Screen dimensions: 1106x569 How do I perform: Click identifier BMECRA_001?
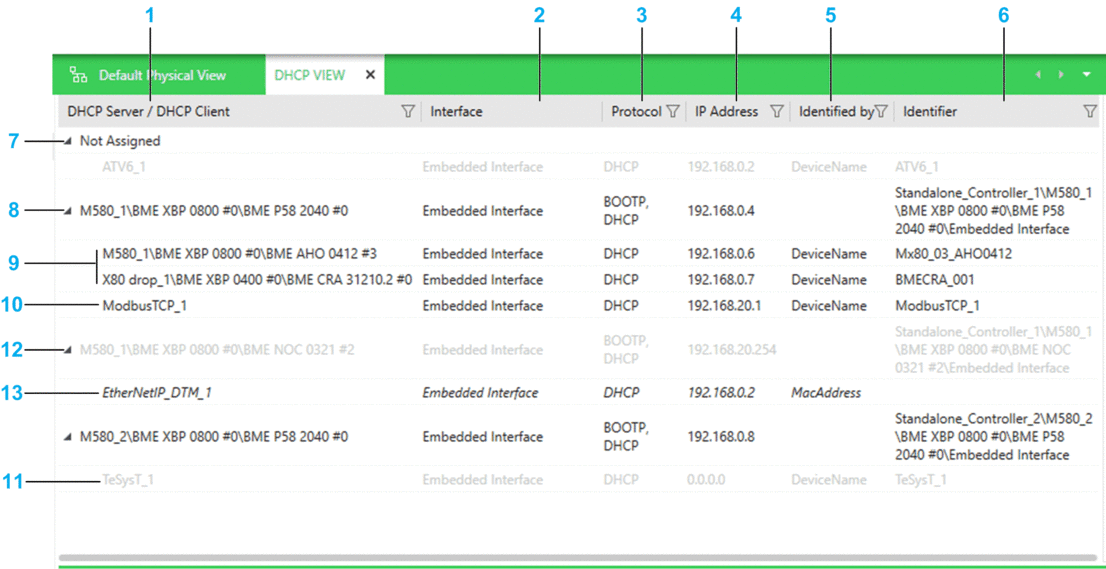click(x=935, y=279)
